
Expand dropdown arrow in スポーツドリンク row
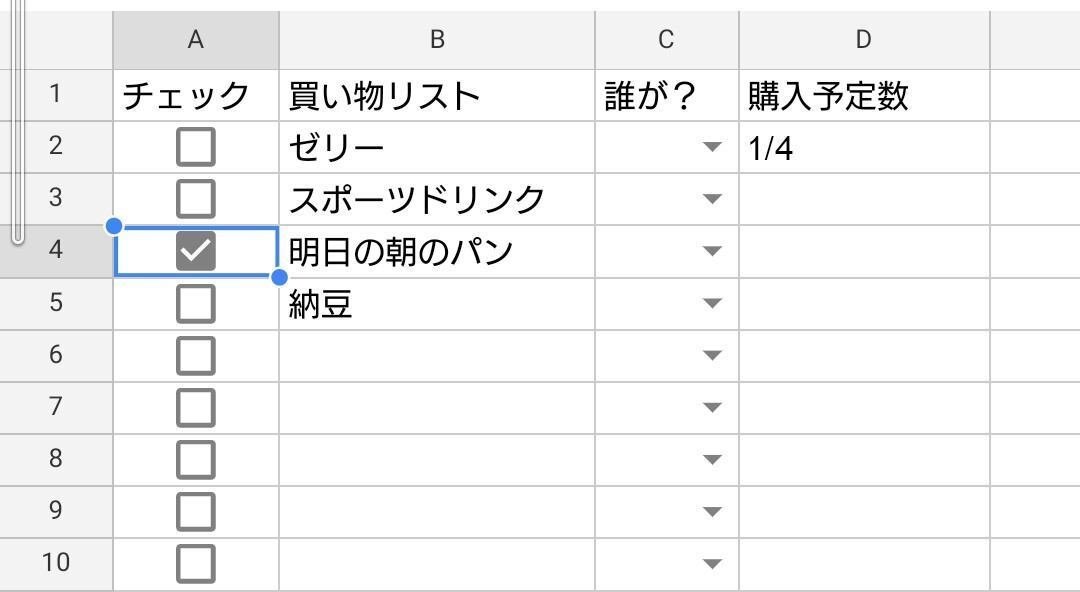pos(712,199)
